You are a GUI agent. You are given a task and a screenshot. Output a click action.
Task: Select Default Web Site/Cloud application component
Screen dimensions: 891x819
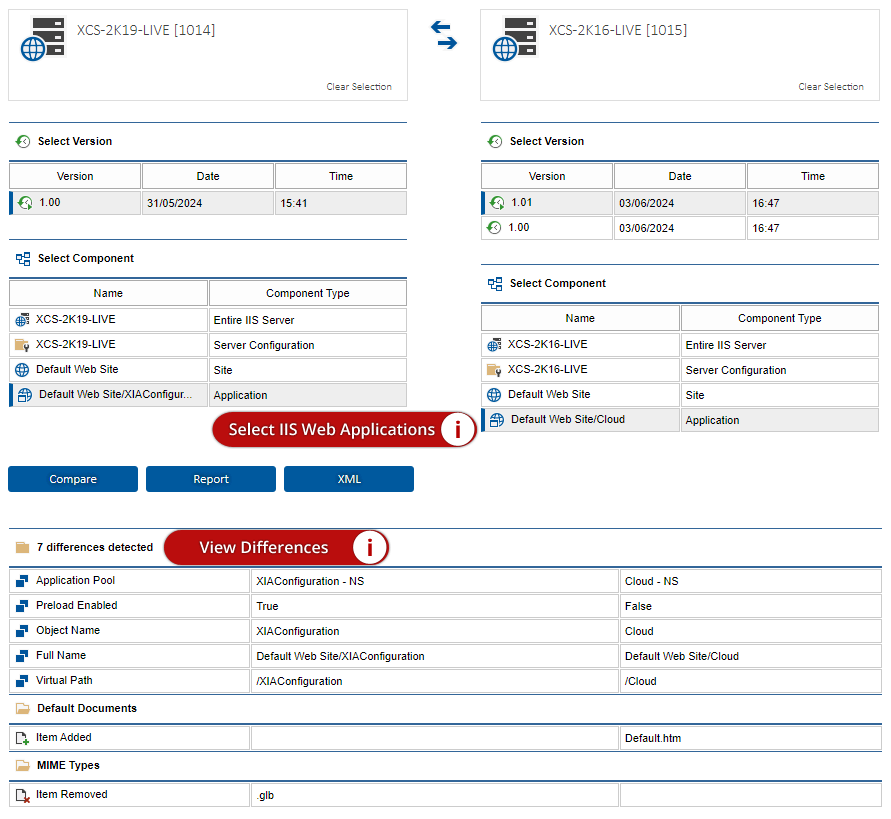[568, 420]
